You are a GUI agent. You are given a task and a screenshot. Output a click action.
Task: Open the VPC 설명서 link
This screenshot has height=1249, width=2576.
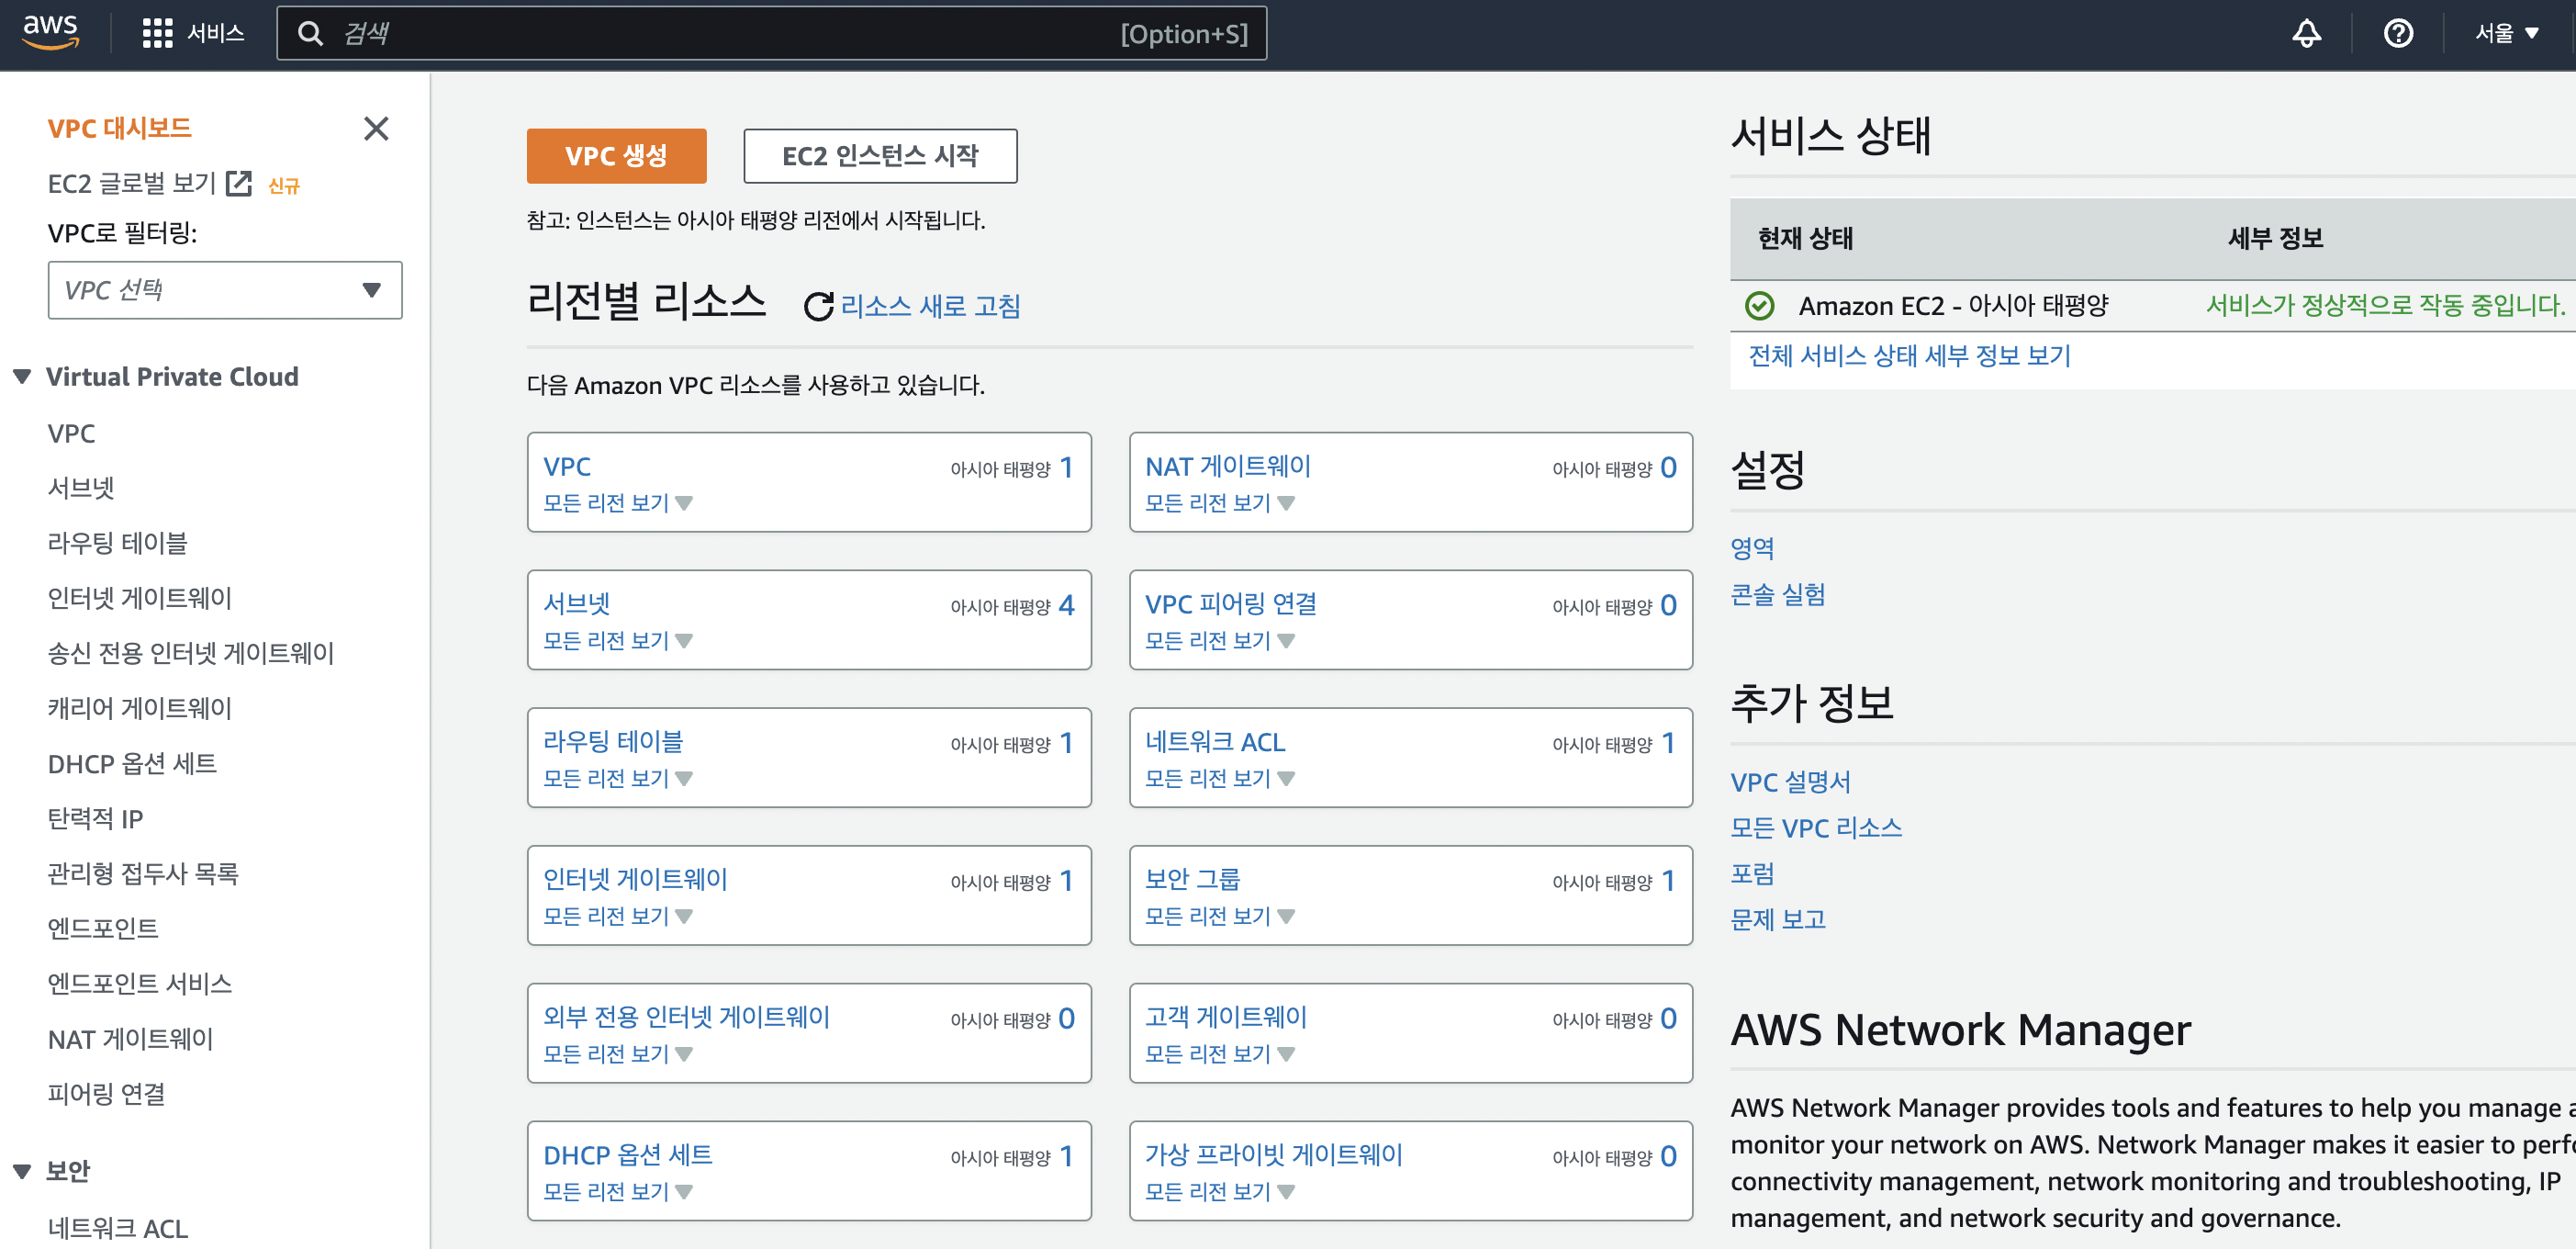click(1790, 782)
